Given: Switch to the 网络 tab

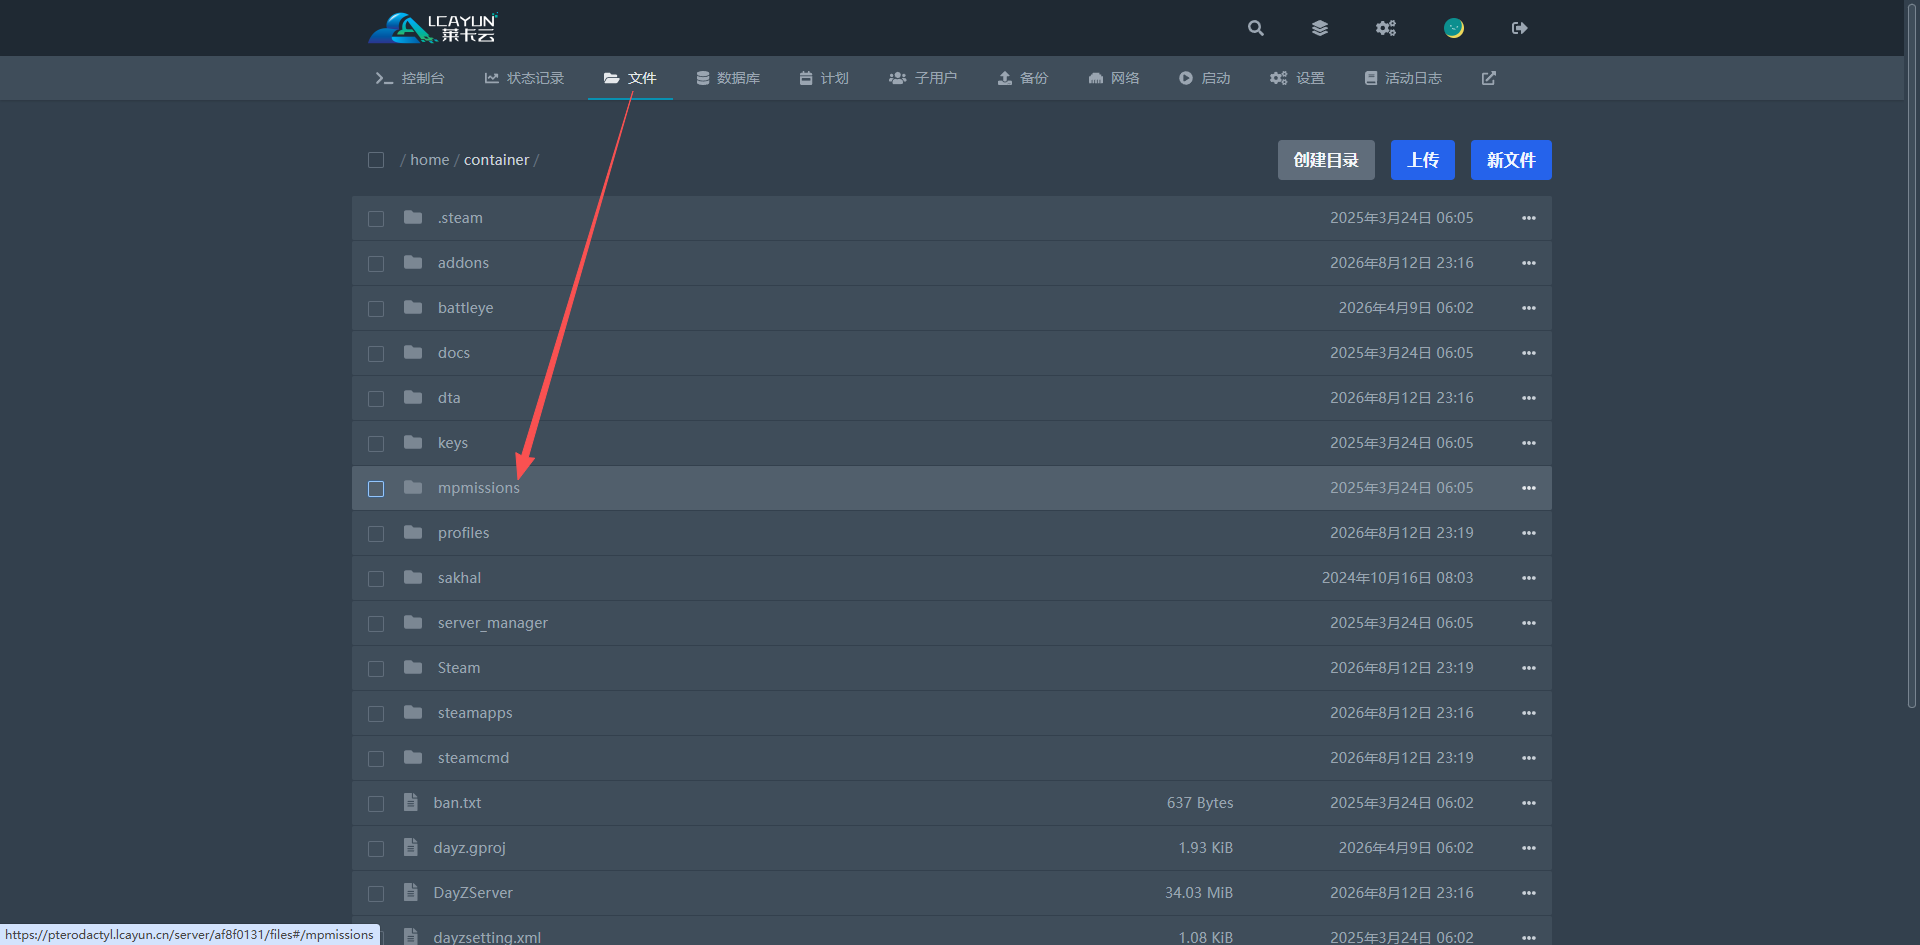Looking at the screenshot, I should click(x=1114, y=78).
